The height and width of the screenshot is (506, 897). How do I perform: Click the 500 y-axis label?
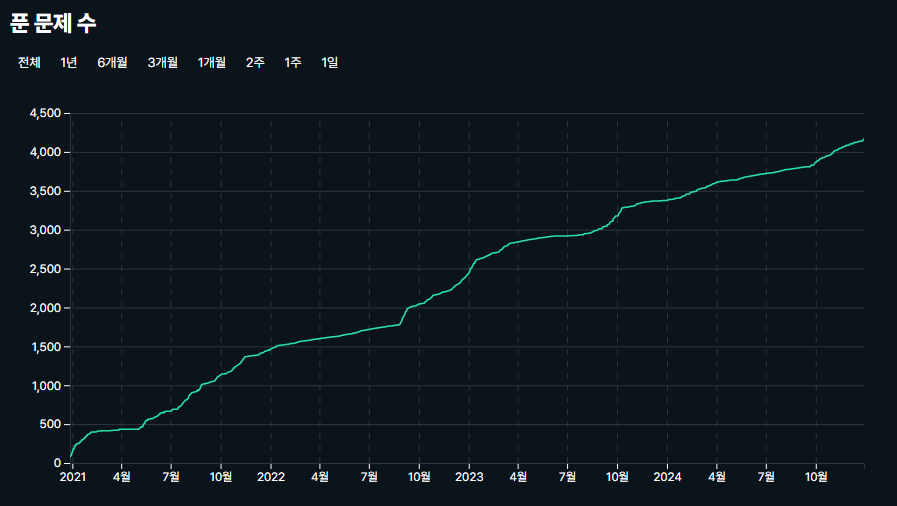click(50, 424)
